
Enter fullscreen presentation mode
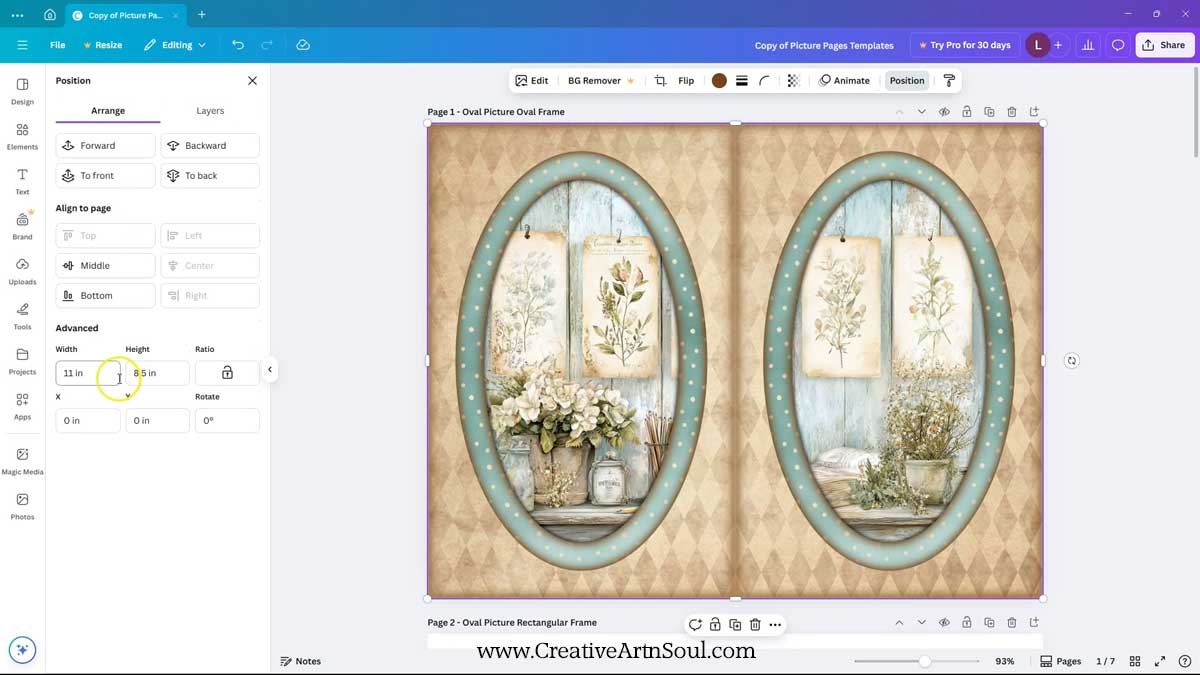click(1160, 661)
